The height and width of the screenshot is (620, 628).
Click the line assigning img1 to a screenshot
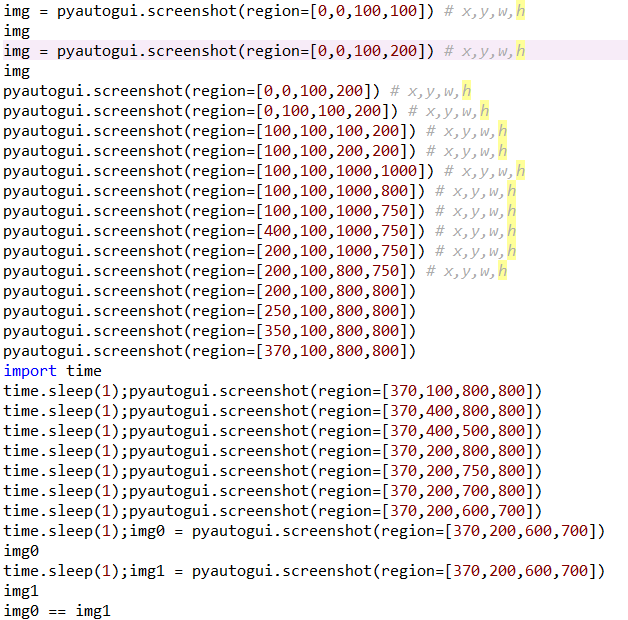(x=304, y=571)
